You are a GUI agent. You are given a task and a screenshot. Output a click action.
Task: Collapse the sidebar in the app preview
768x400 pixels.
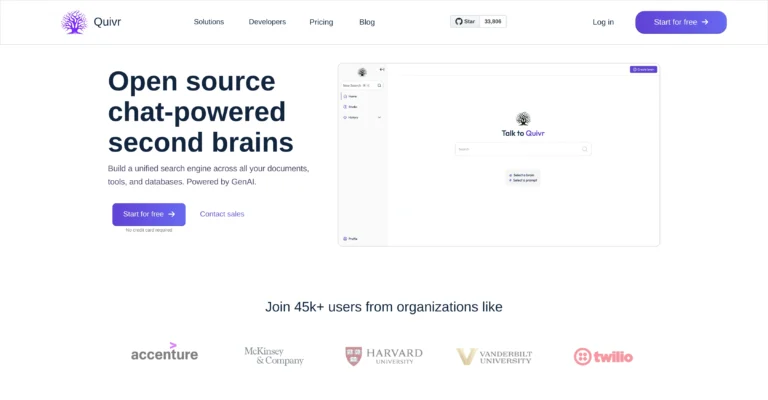[382, 70]
